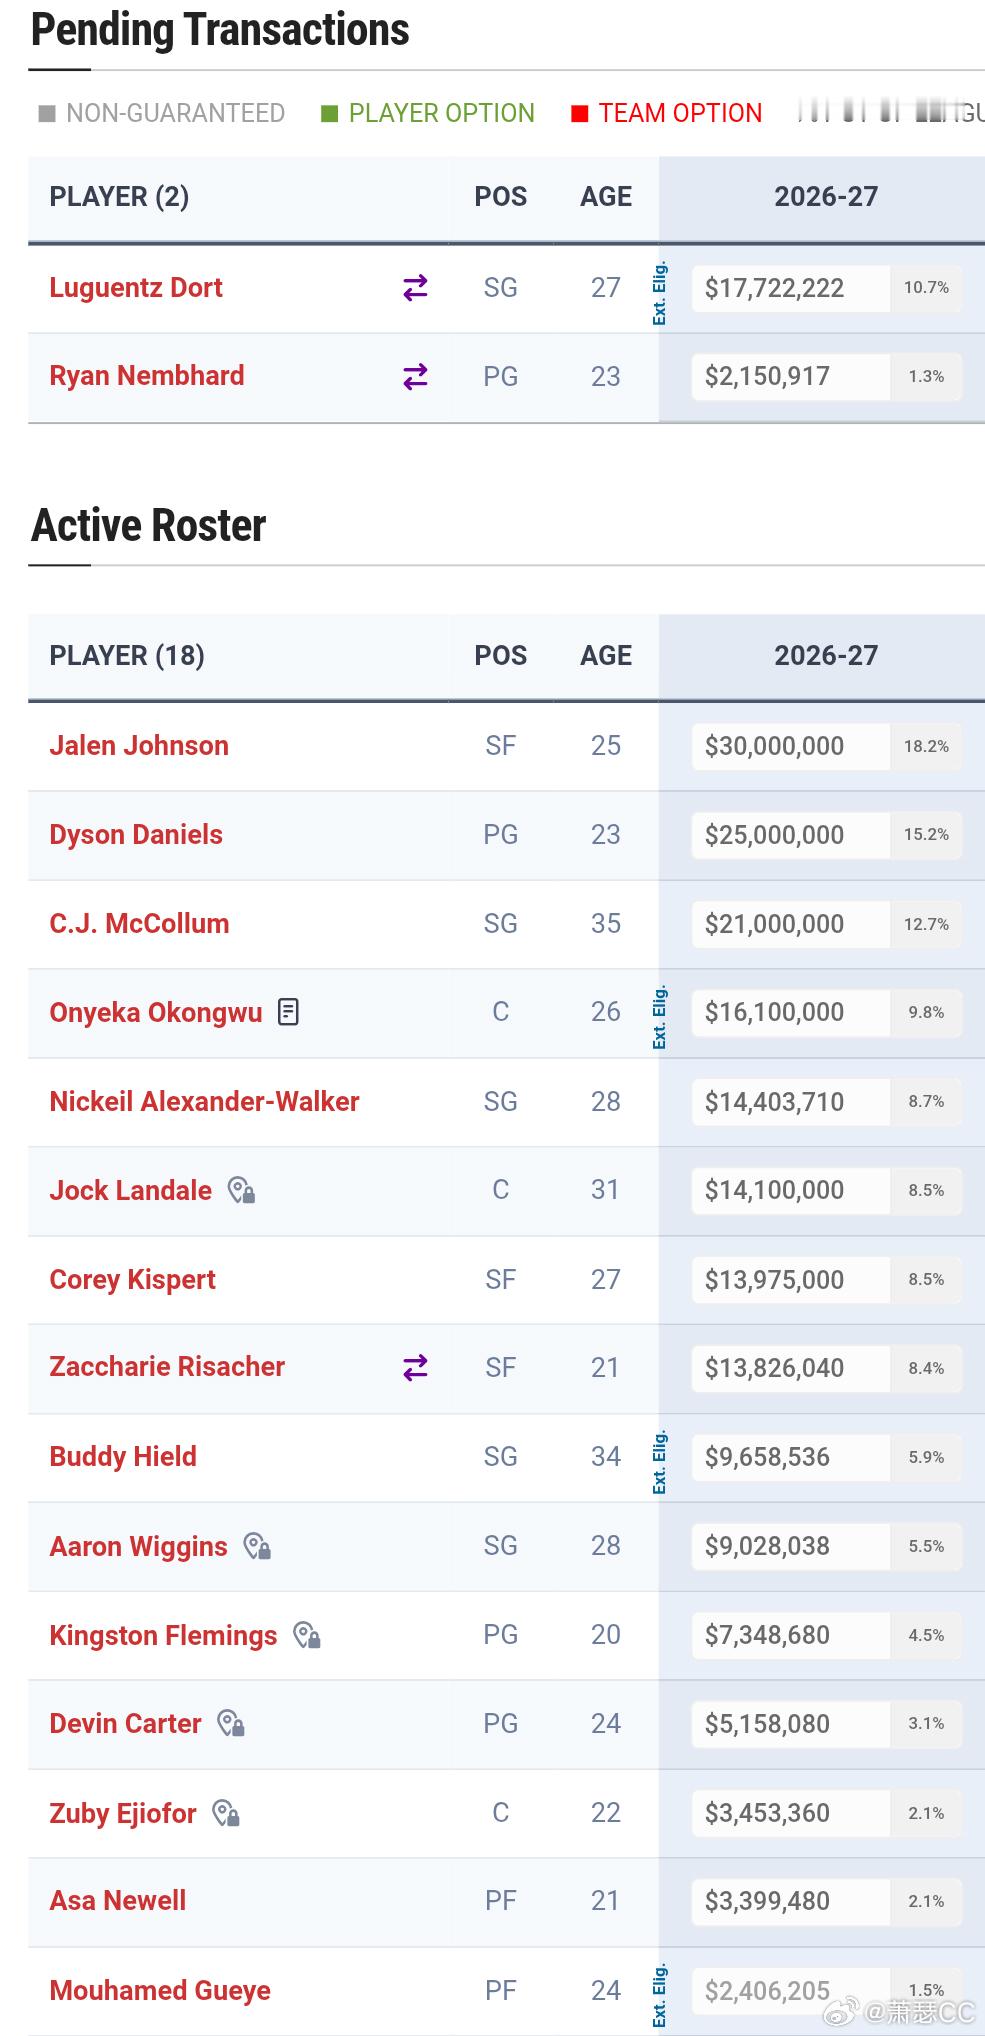Click the lock pin icon next to Kingston Flemings
Viewport: 985px width, 2036px height.
[x=306, y=1635]
